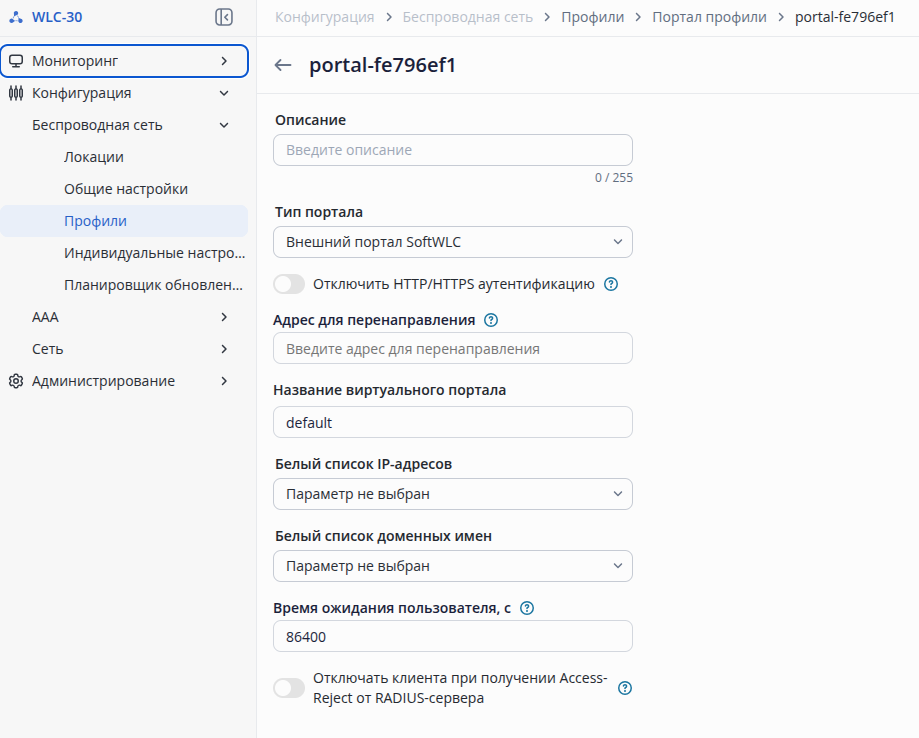
Task: Toggle Отключать клиента при Access-Reject switch
Action: click(x=289, y=688)
